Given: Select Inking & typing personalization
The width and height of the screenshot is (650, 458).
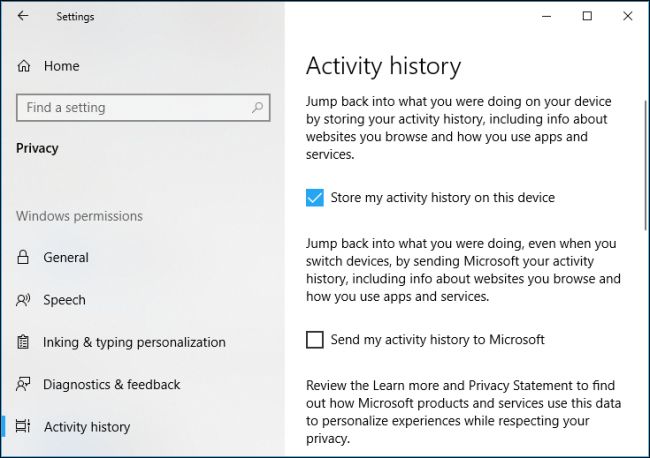Looking at the screenshot, I should pyautogui.click(x=134, y=342).
